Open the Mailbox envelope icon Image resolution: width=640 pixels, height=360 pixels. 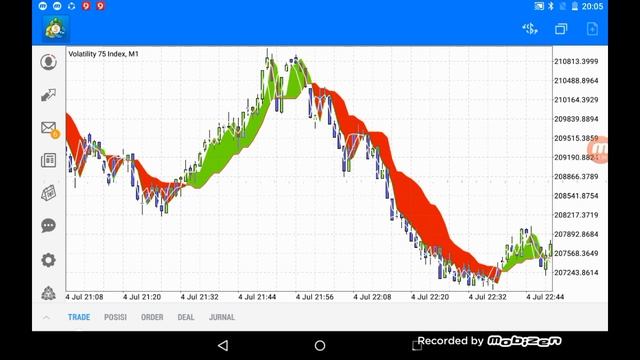49,129
